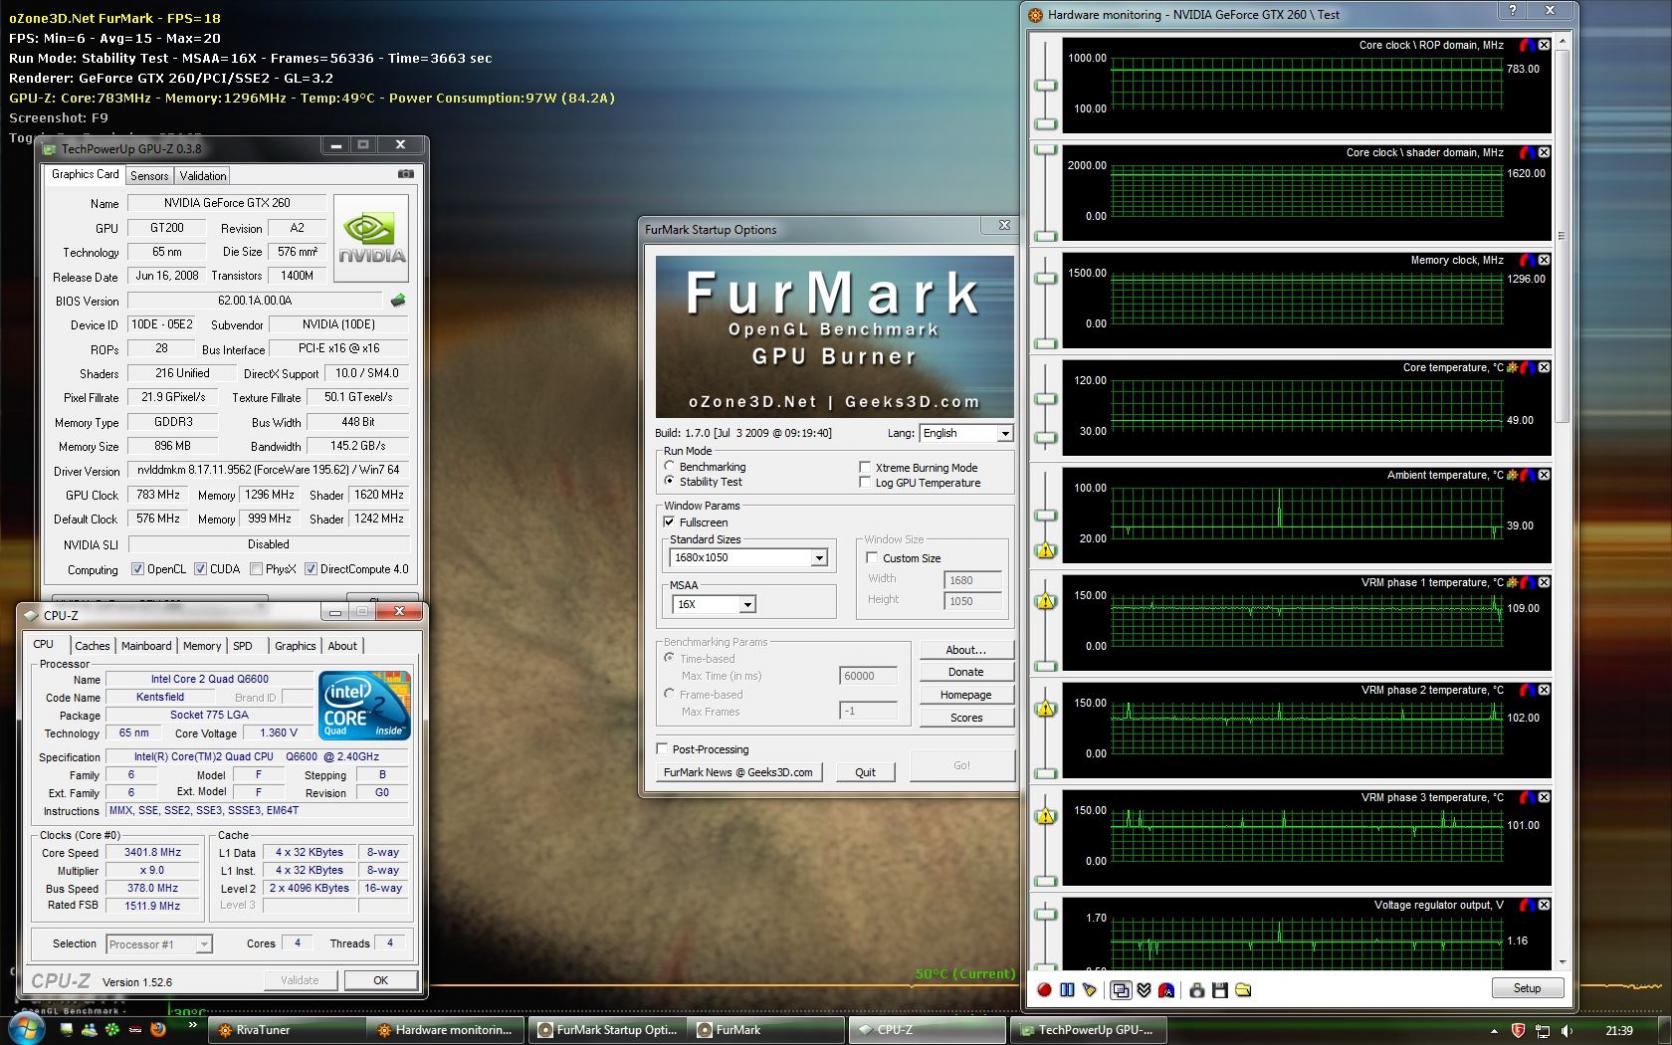Click upper slider handle for Core temperature graph
Image resolution: width=1672 pixels, height=1045 pixels.
[1046, 399]
